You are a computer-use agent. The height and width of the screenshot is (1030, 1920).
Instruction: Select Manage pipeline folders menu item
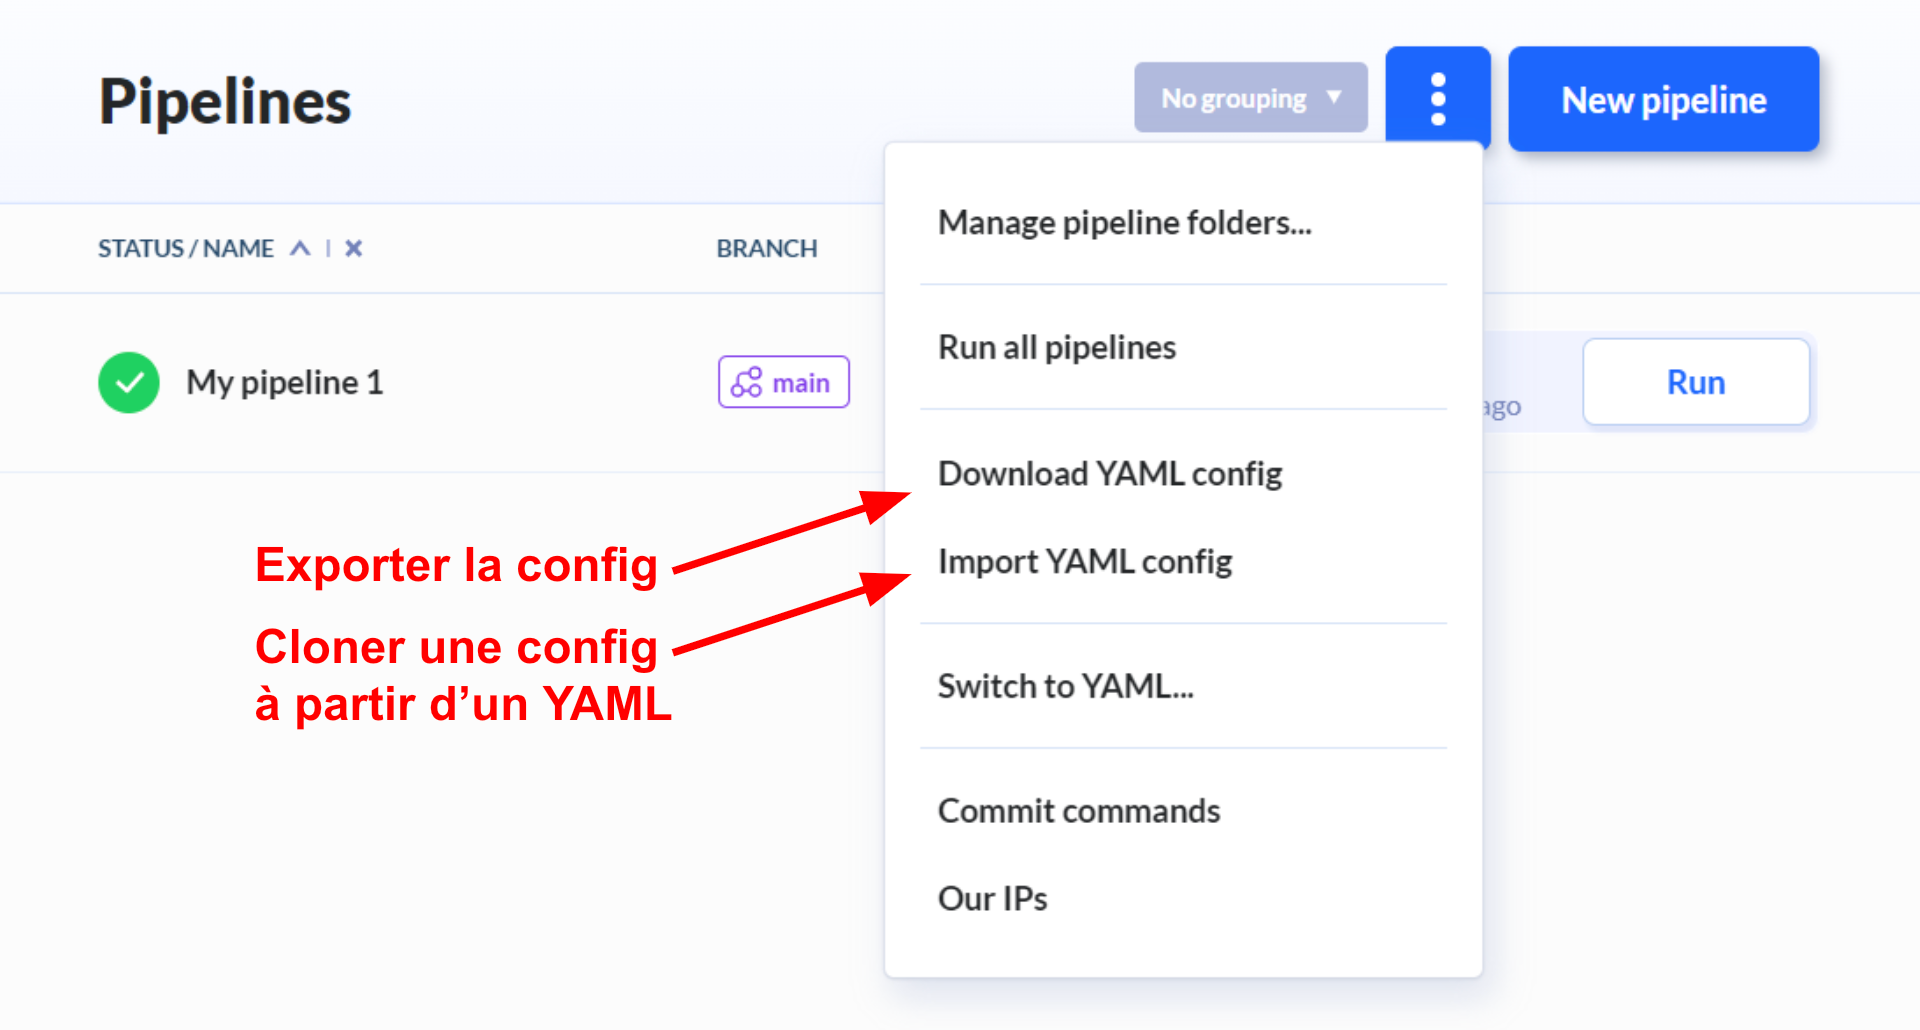point(1124,222)
